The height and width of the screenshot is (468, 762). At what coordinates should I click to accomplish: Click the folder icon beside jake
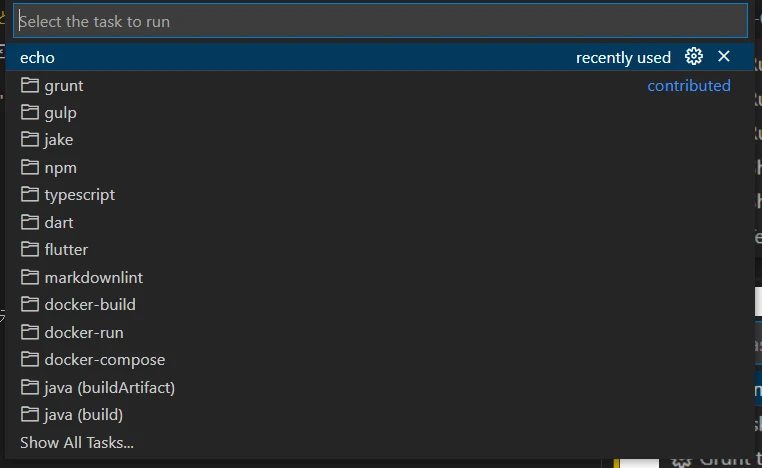click(30, 140)
